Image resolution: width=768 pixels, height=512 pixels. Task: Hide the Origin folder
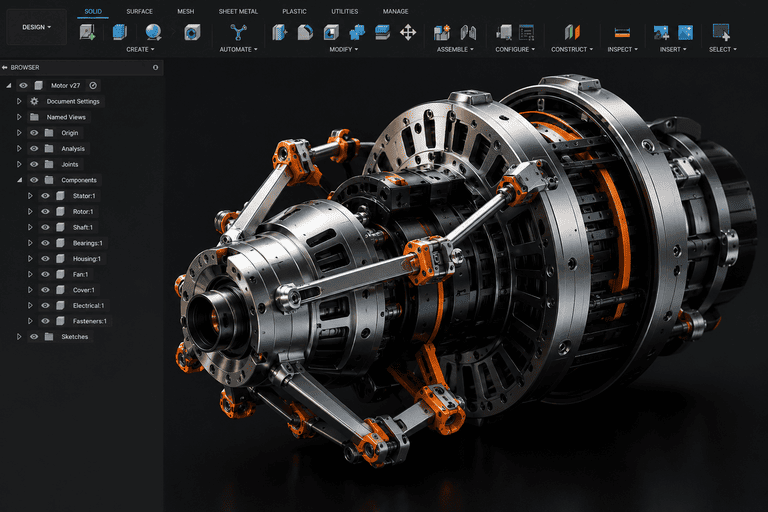(34, 133)
